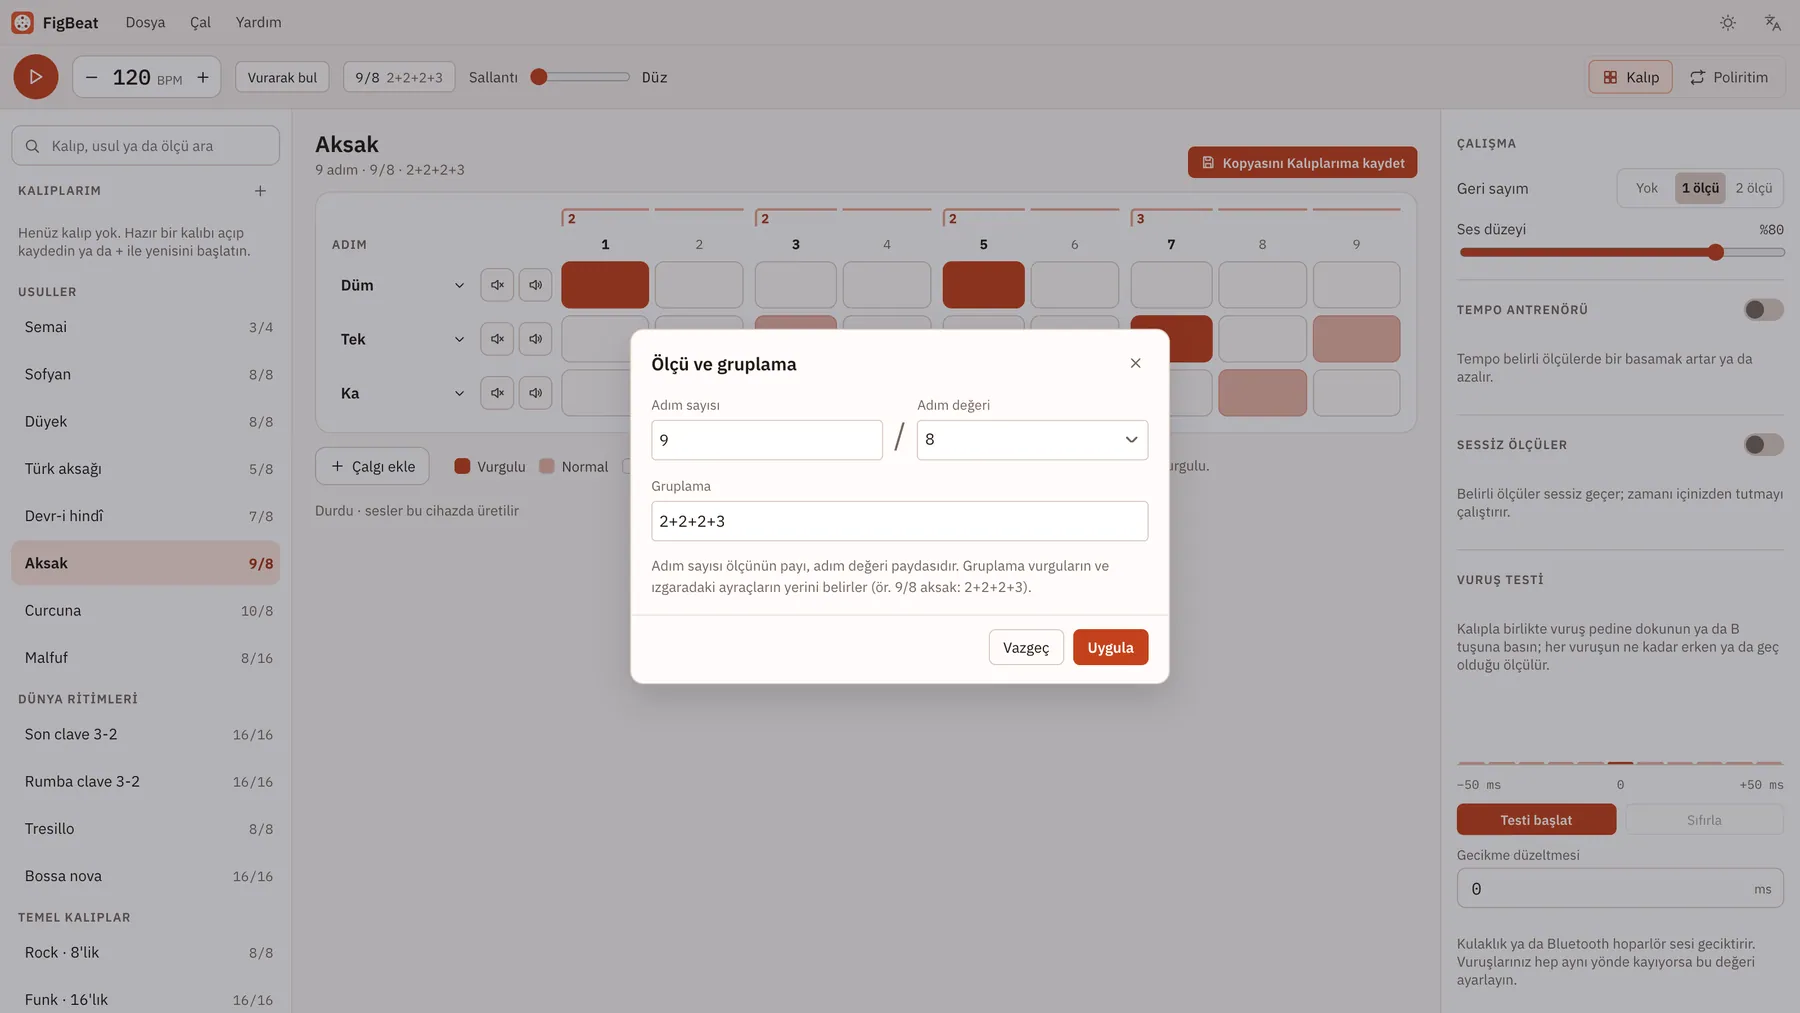The image size is (1800, 1013).
Task: Click the Vurarak bul tap-tempo button
Action: pos(282,77)
